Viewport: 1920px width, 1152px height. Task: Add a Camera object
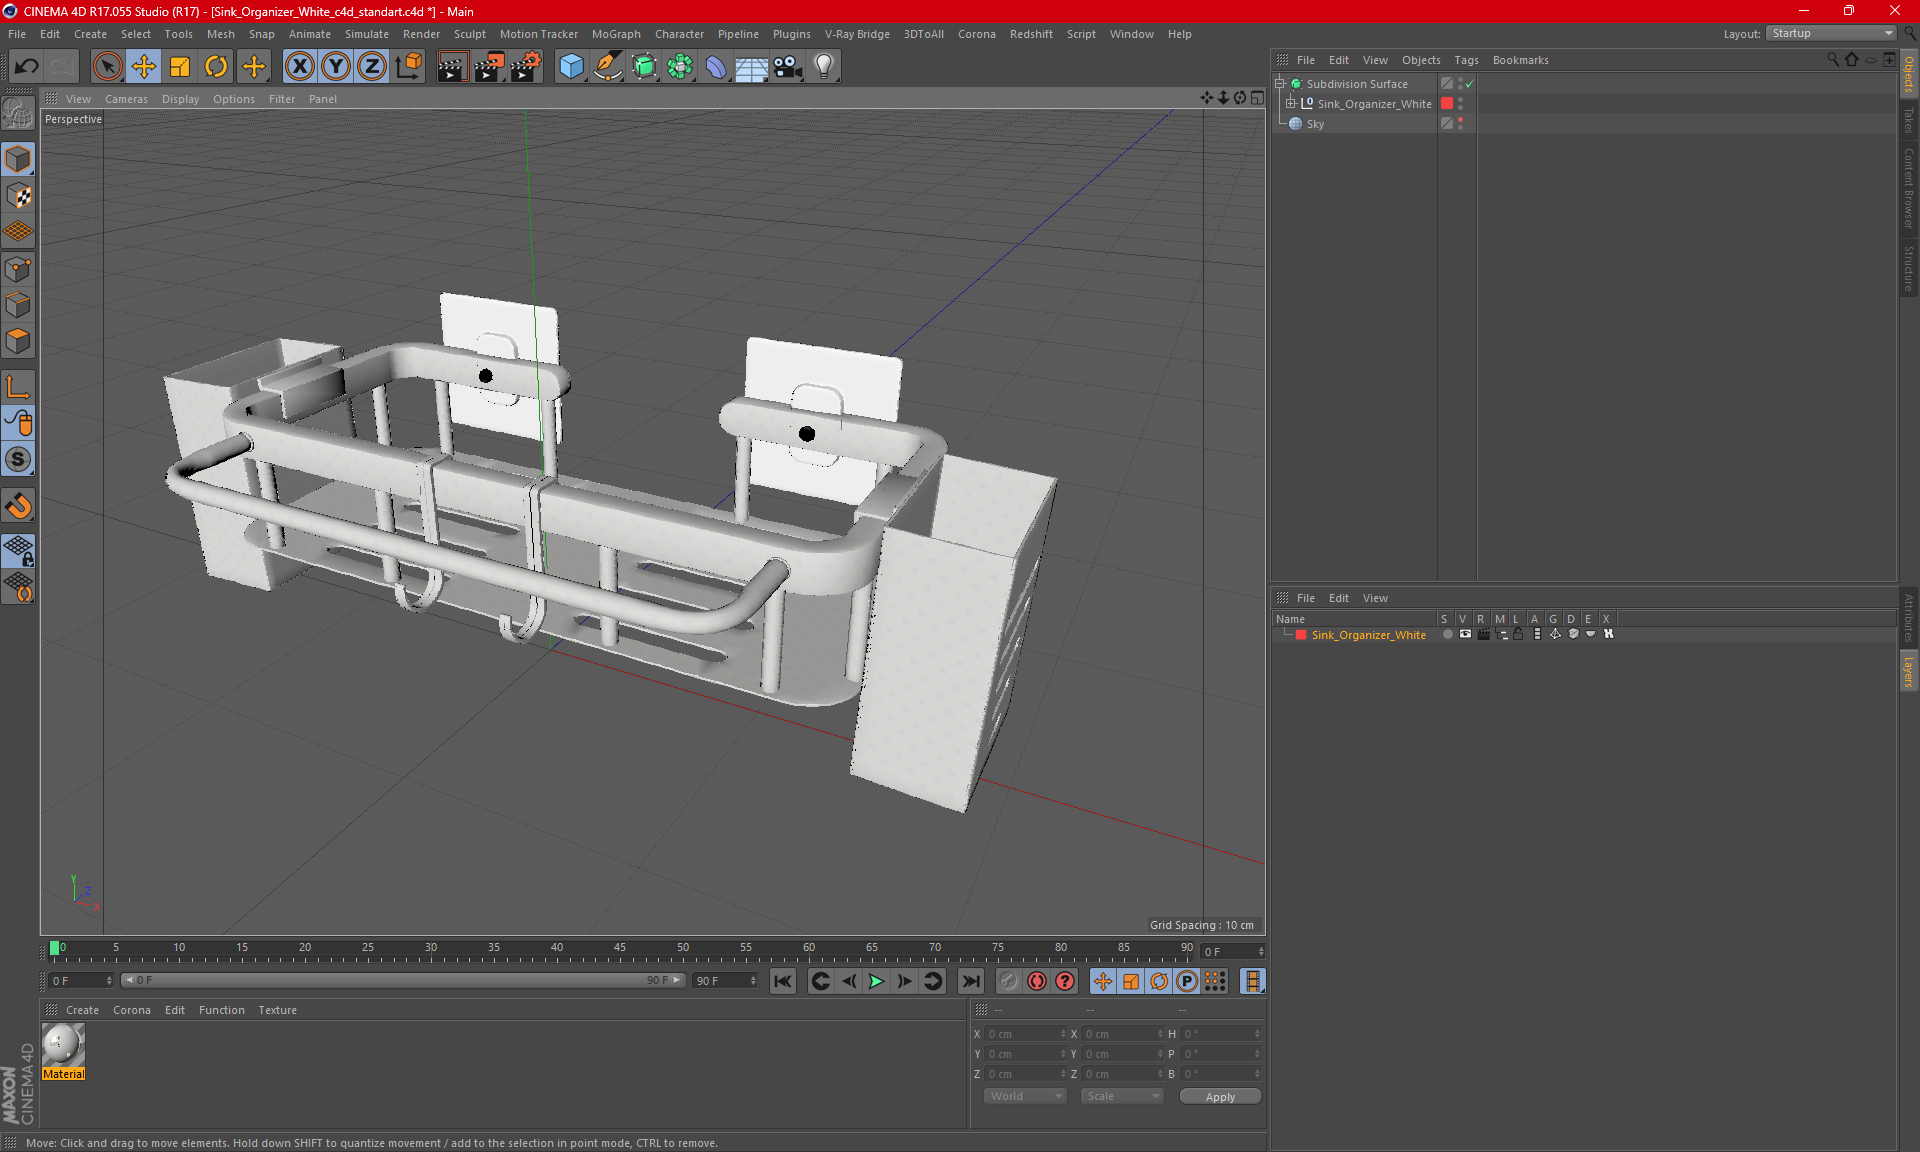tap(788, 67)
